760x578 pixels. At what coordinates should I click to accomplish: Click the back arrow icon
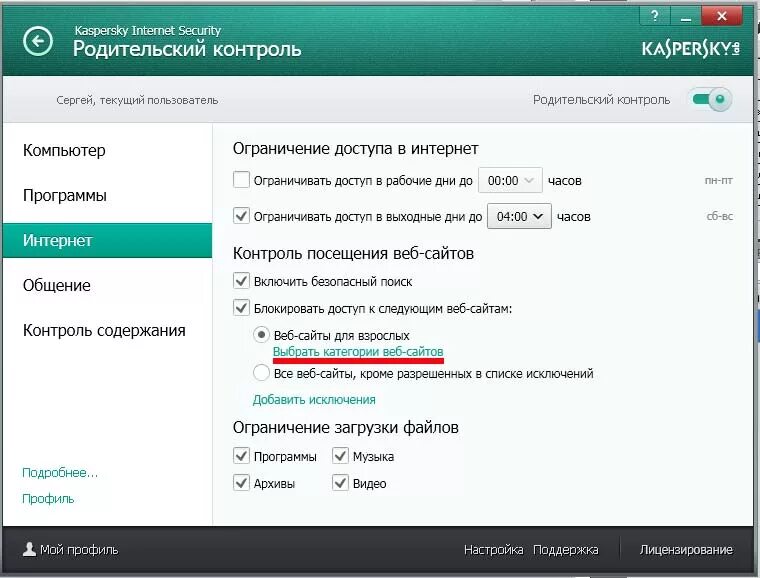point(38,41)
